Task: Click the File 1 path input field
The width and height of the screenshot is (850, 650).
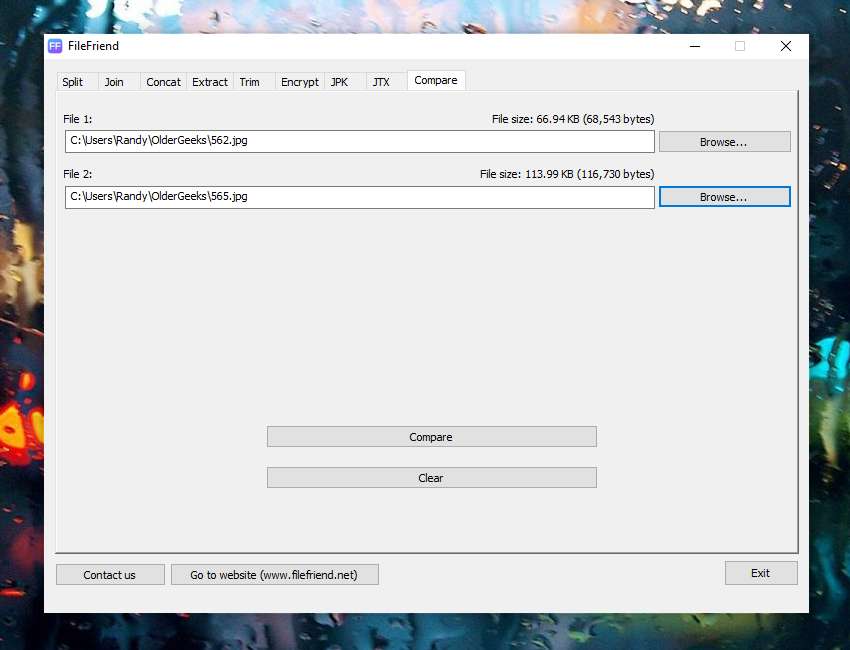Action: point(359,141)
